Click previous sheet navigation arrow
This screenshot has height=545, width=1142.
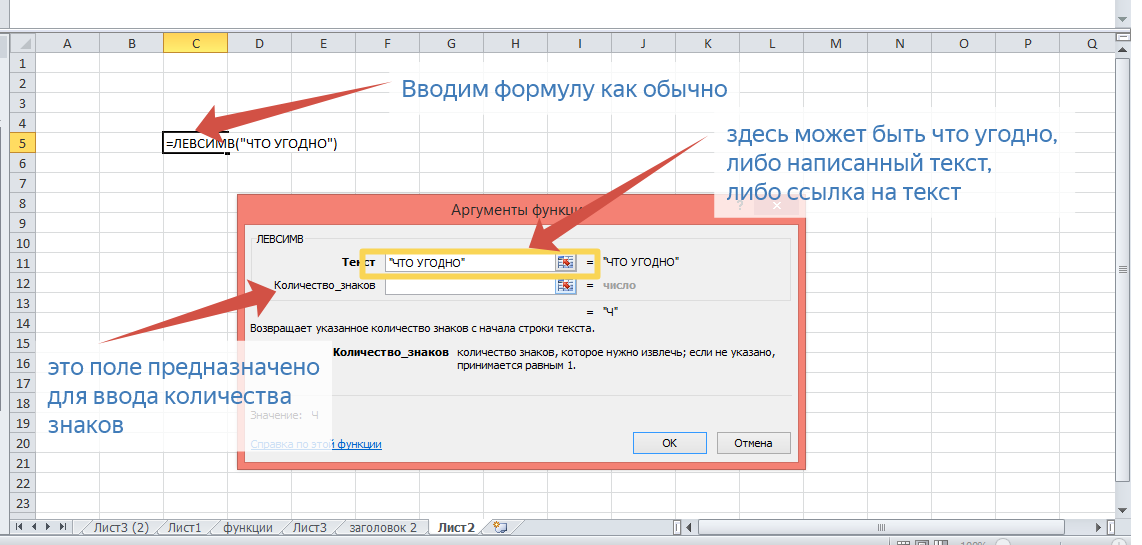[35, 527]
